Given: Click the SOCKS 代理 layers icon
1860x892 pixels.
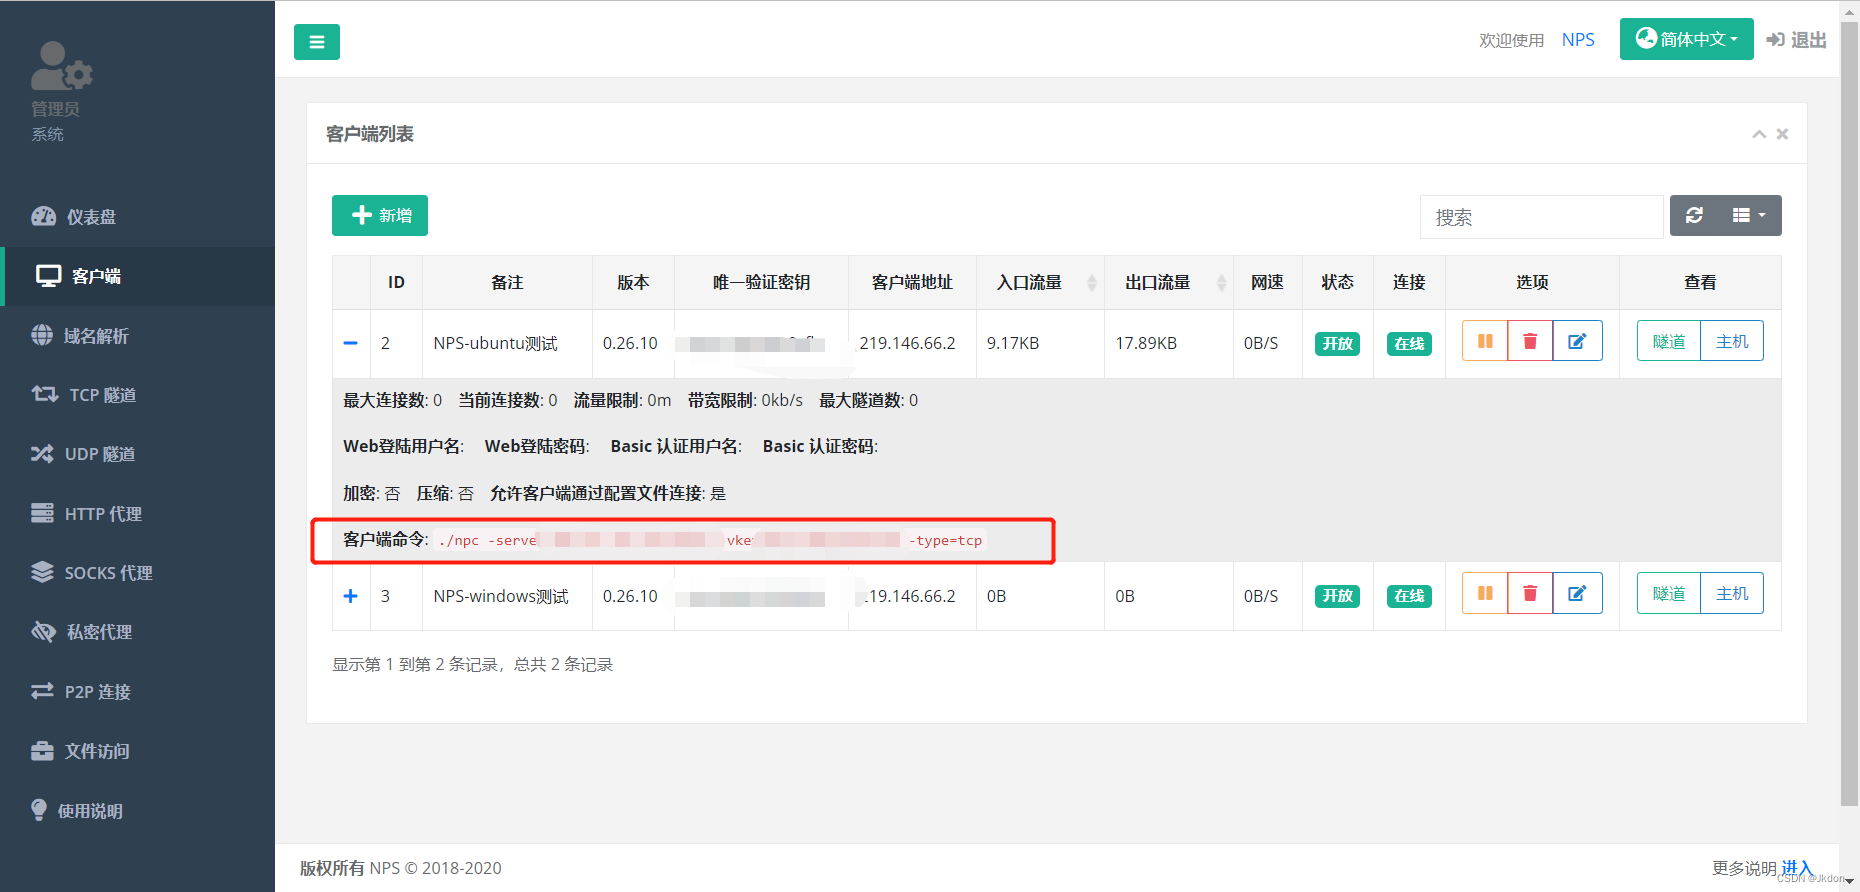Looking at the screenshot, I should (42, 572).
